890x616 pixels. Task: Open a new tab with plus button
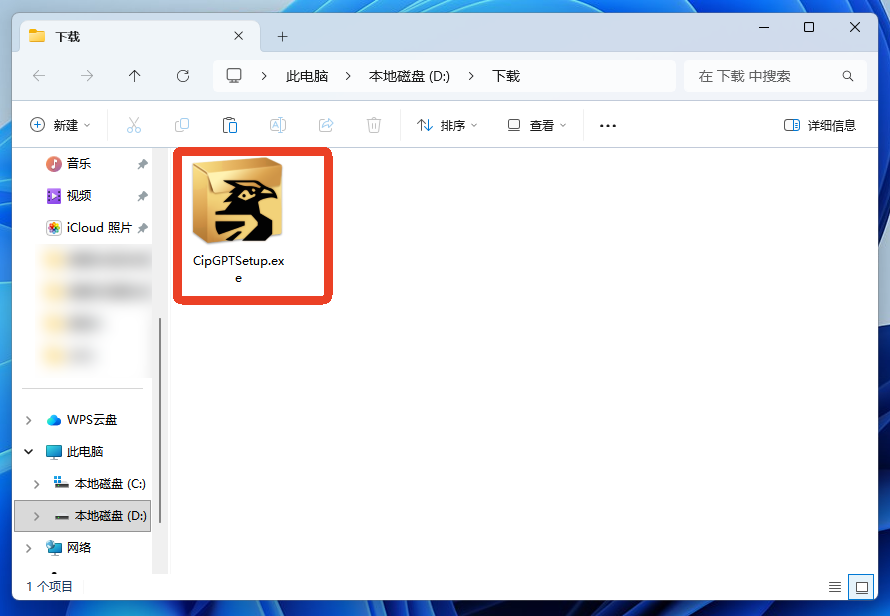pos(282,36)
